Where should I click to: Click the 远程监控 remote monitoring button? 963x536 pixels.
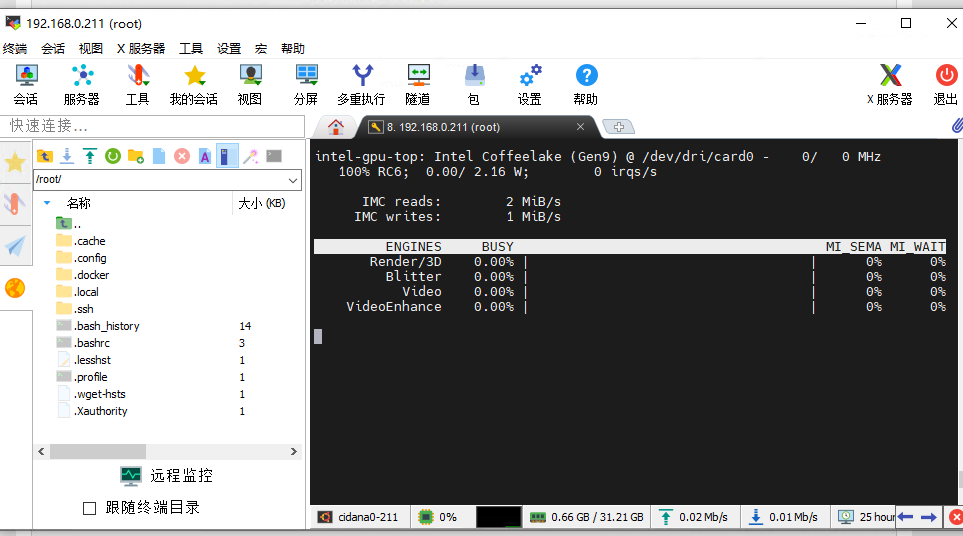167,476
